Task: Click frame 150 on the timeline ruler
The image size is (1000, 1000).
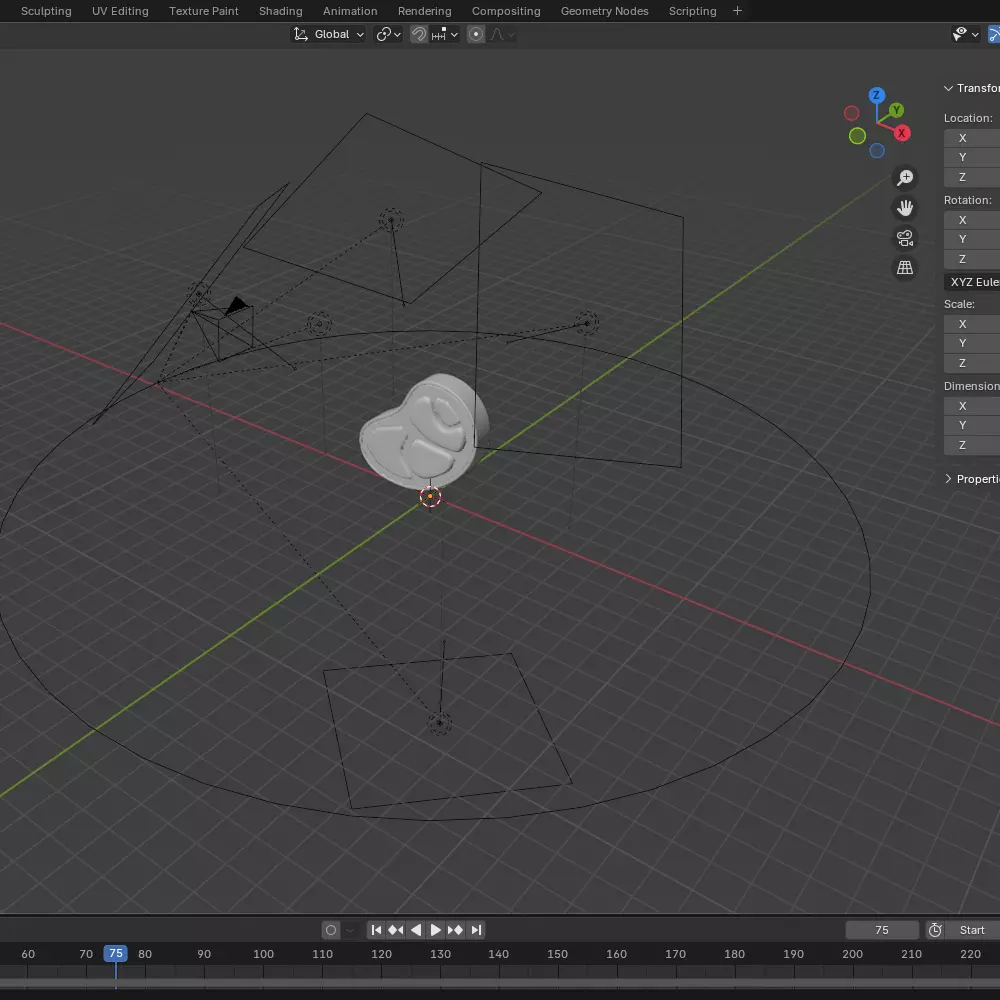Action: pos(557,954)
